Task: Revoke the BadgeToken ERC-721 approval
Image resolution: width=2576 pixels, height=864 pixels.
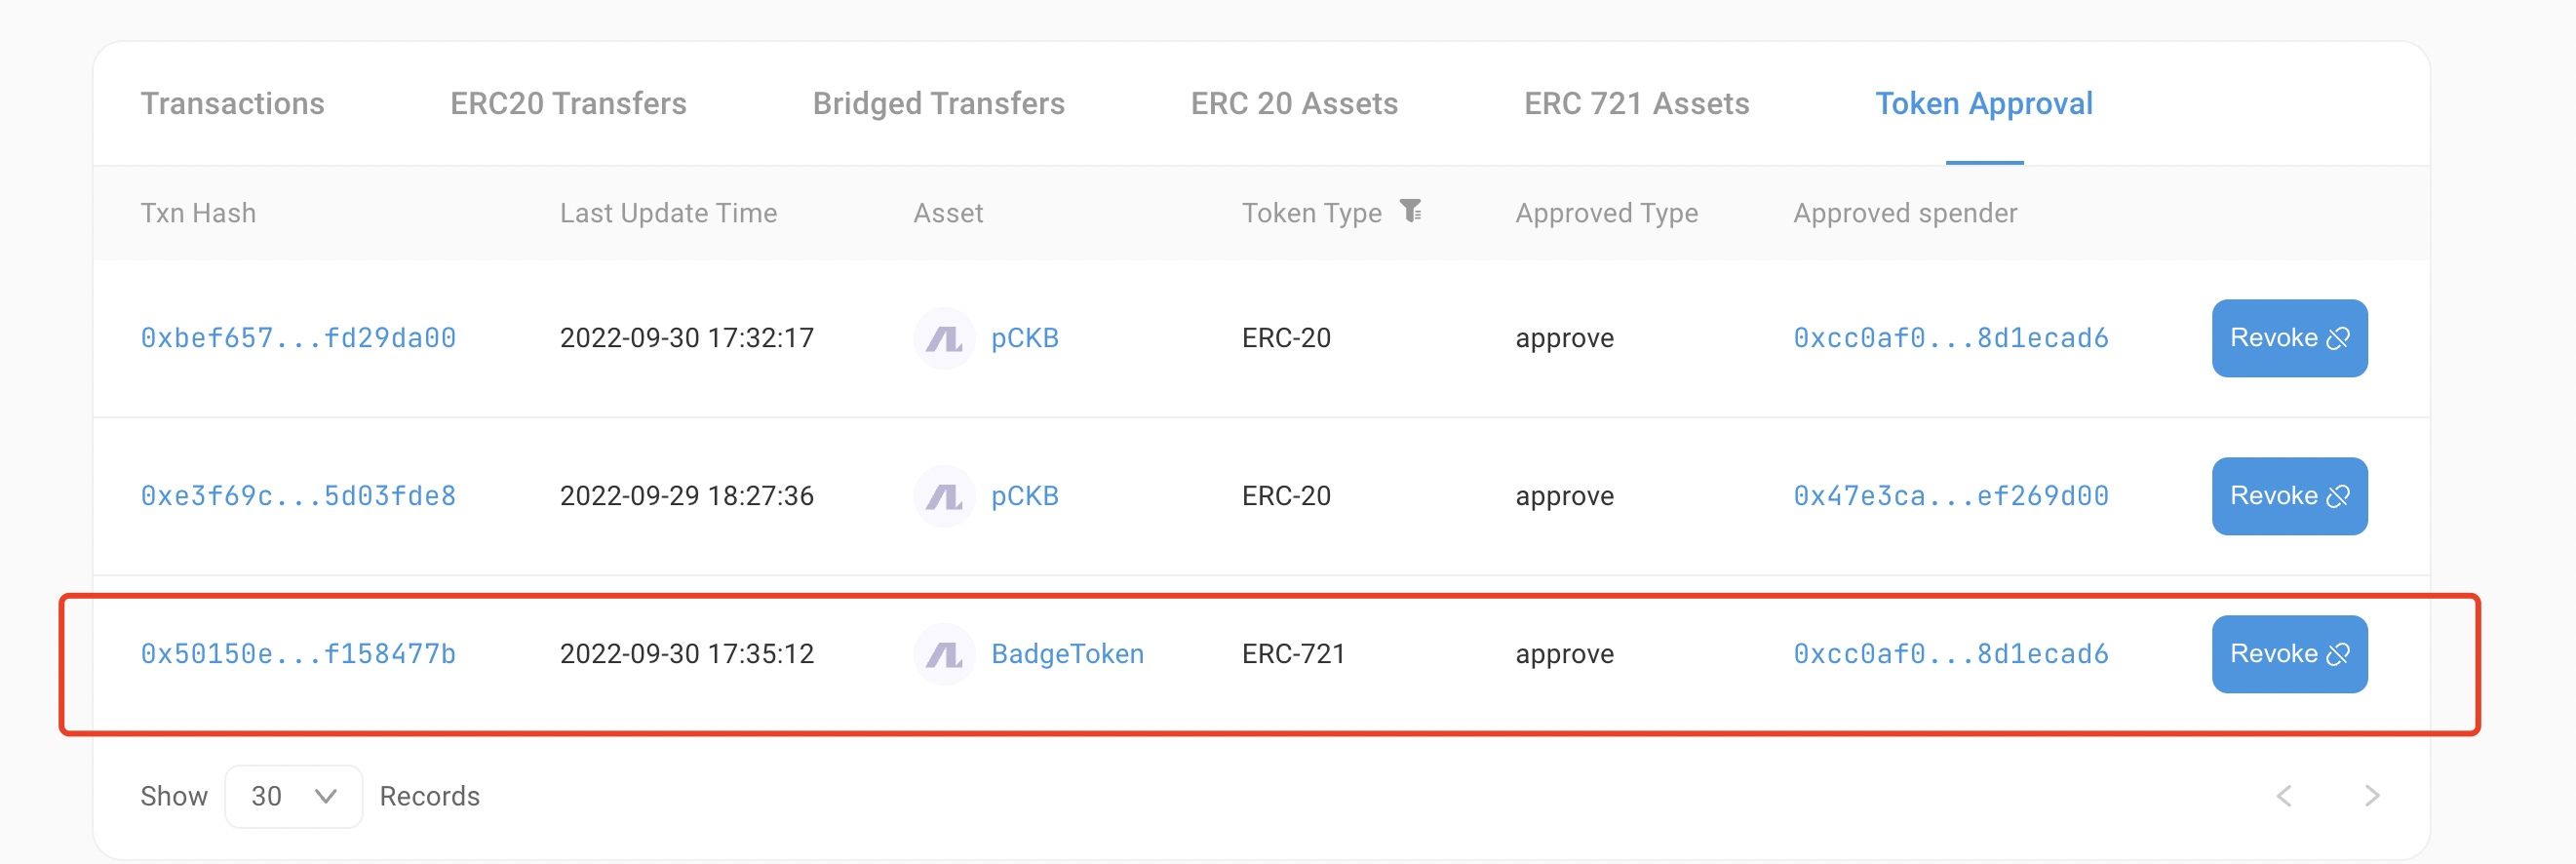Action: (2290, 654)
